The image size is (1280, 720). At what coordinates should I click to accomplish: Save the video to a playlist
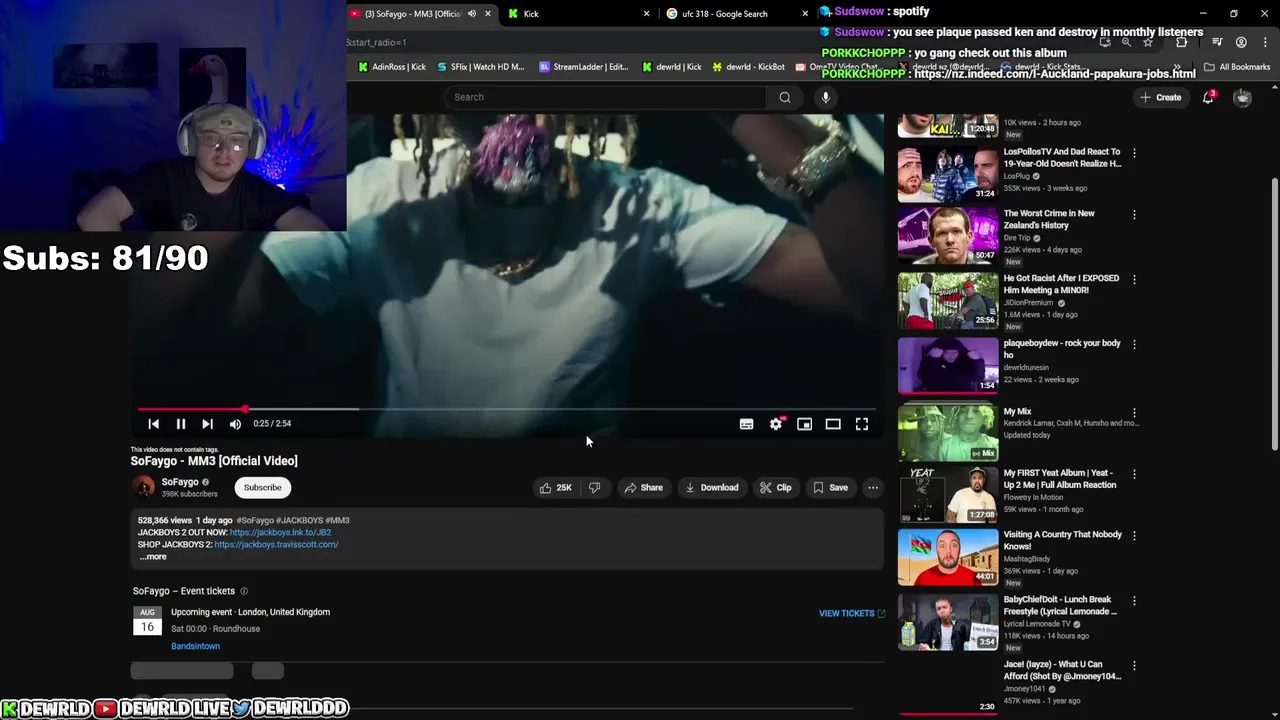click(x=830, y=488)
